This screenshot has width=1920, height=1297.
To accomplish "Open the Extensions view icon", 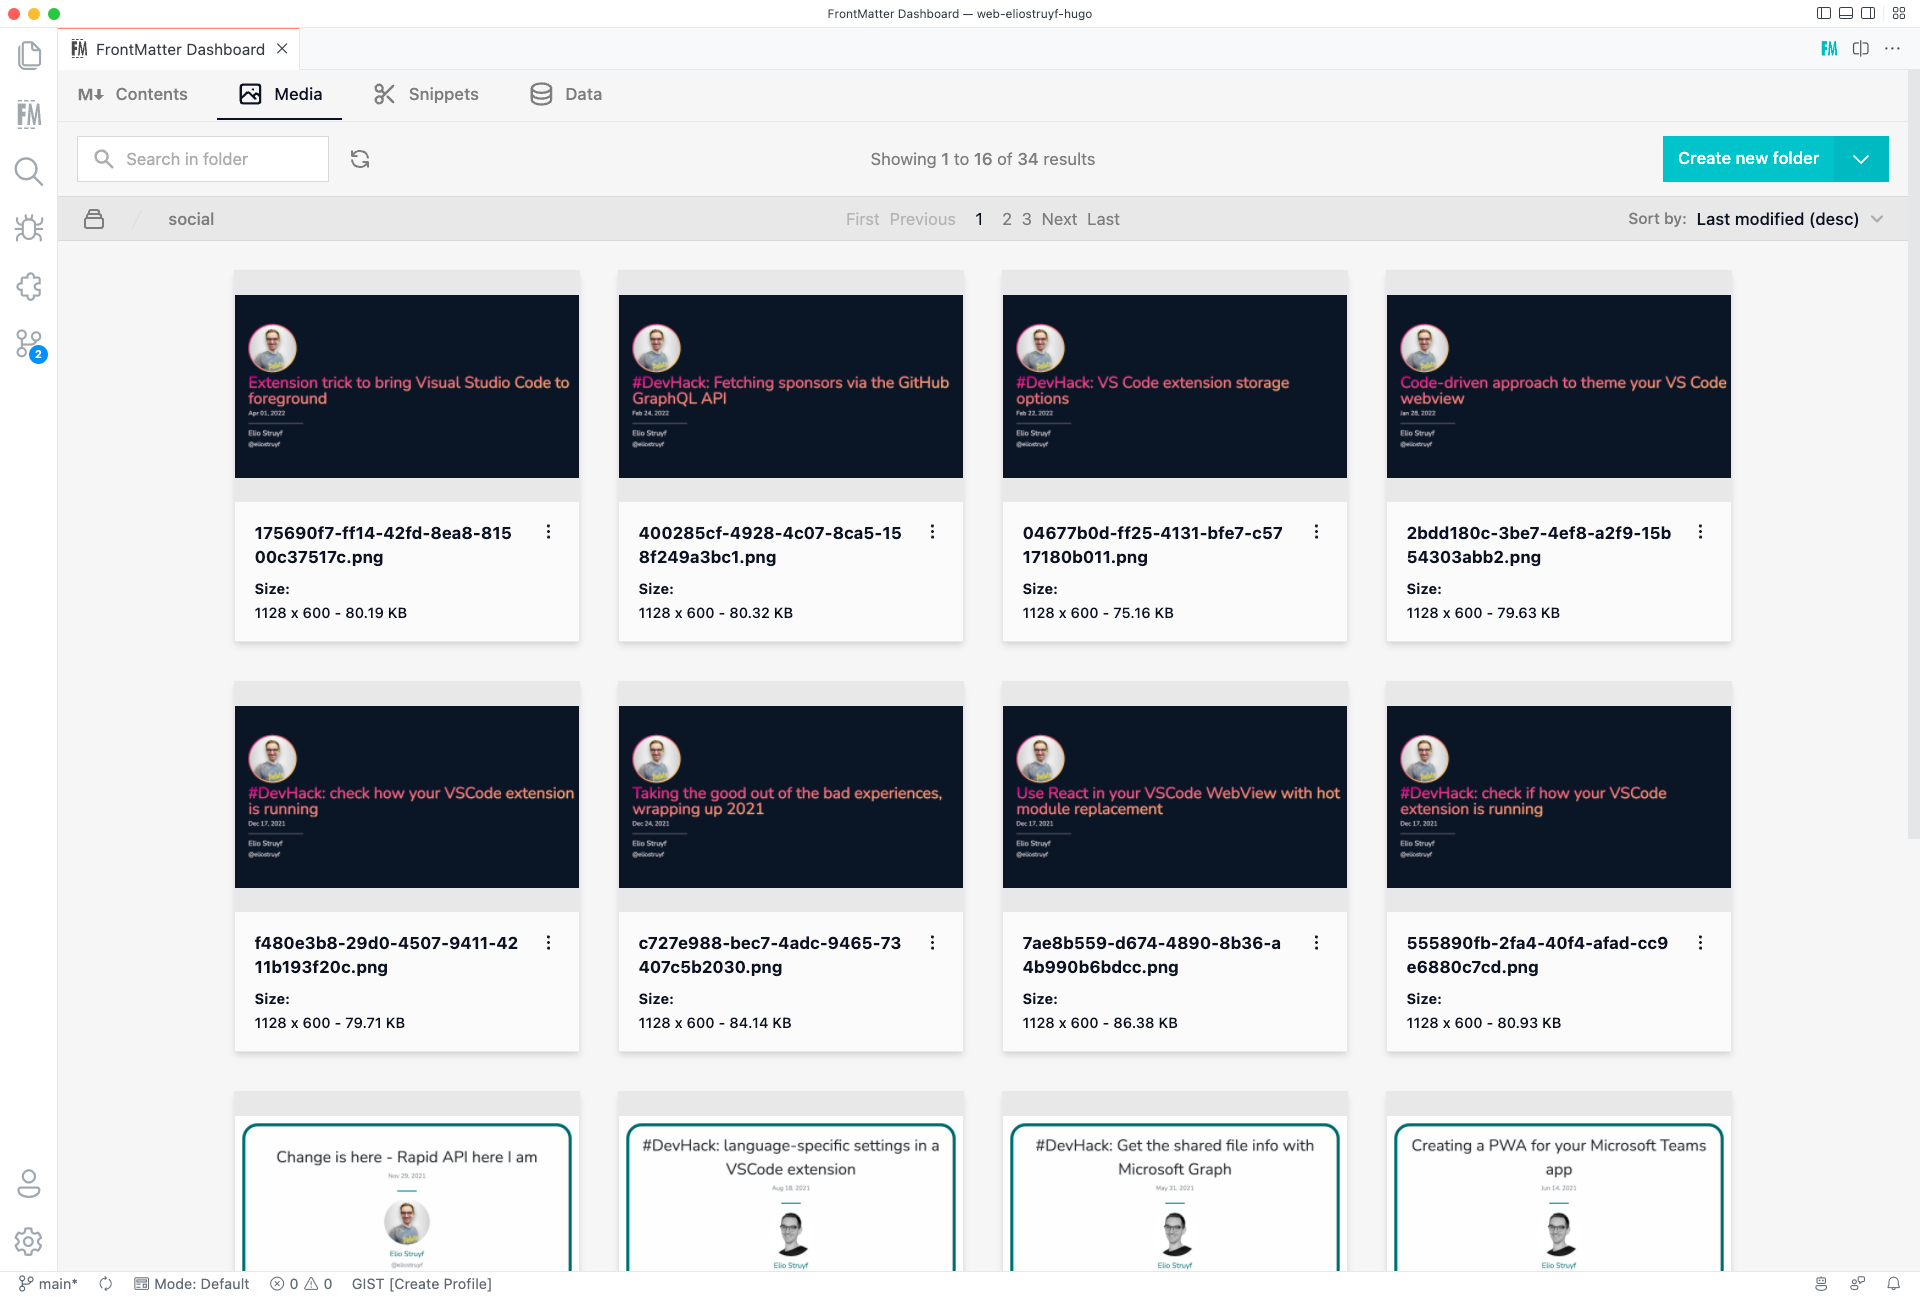I will (x=29, y=287).
